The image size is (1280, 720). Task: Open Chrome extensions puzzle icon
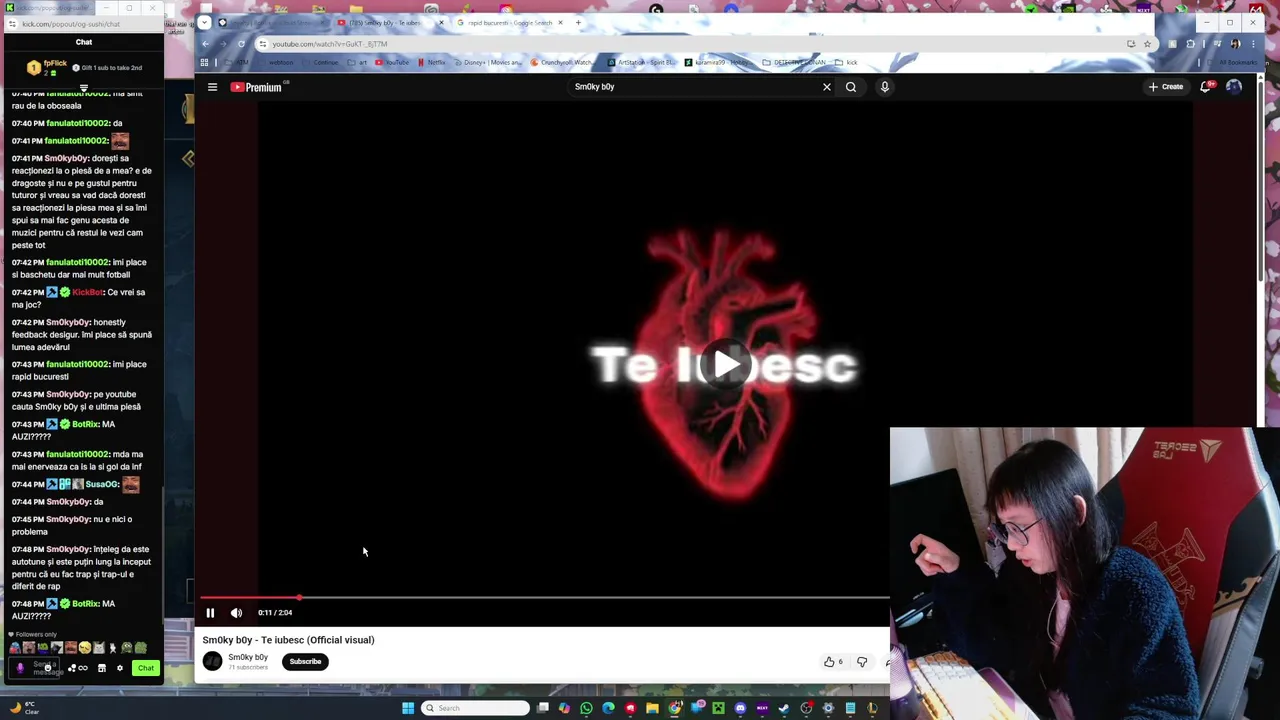(1190, 44)
